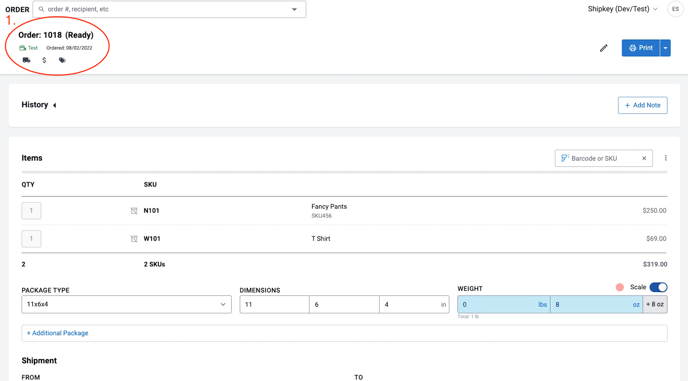Screen dimensions: 688x381
Task: Click the Add Note button
Action: point(642,105)
